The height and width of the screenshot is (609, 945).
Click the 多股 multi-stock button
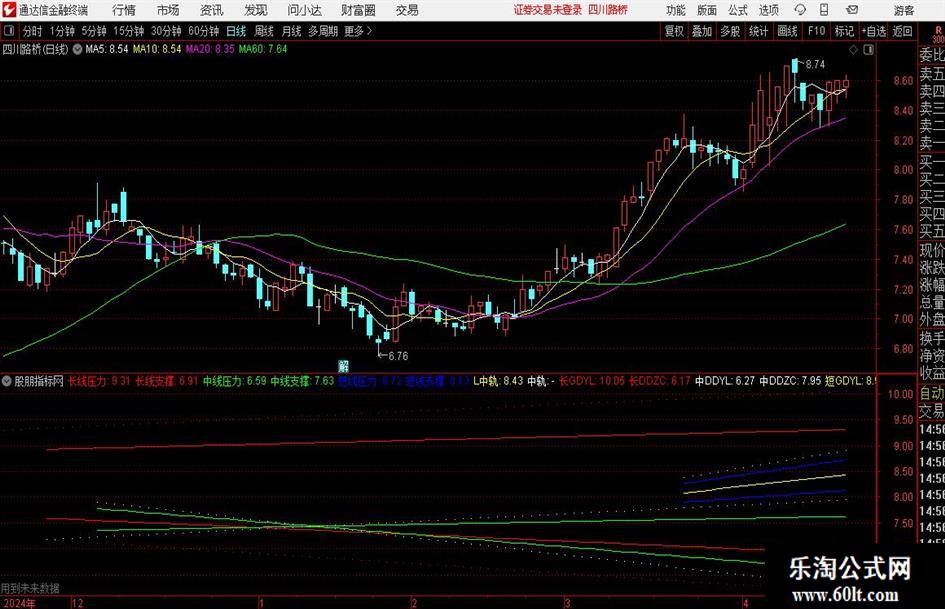pos(730,31)
